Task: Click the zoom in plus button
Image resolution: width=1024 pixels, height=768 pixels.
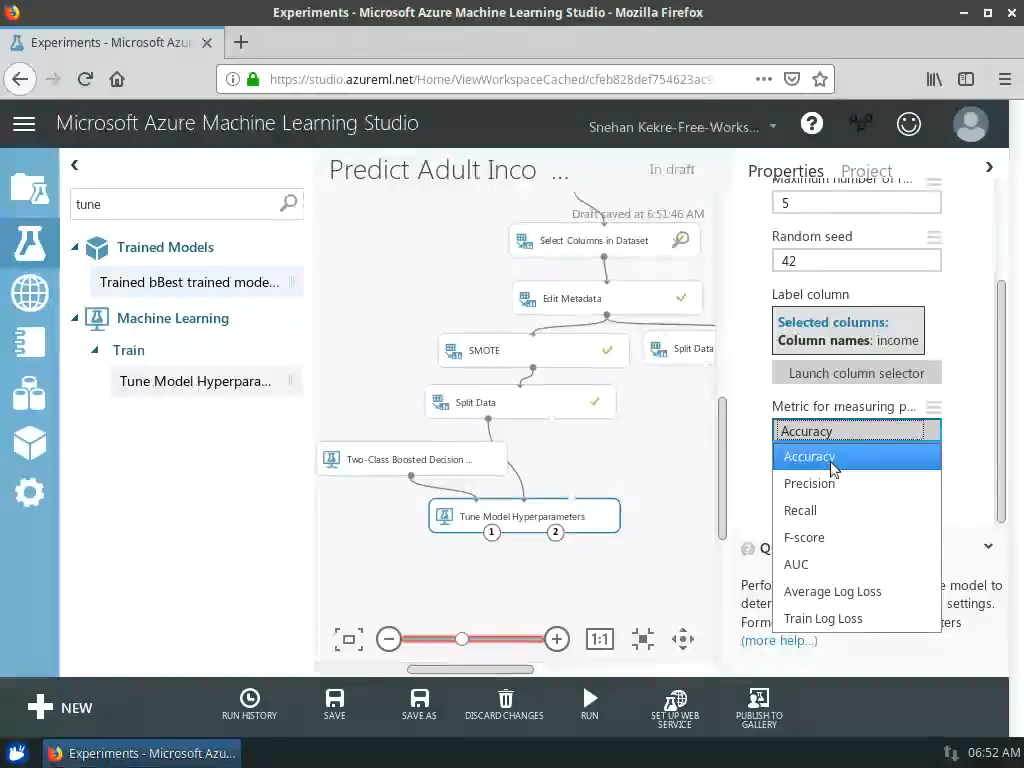Action: pyautogui.click(x=556, y=639)
